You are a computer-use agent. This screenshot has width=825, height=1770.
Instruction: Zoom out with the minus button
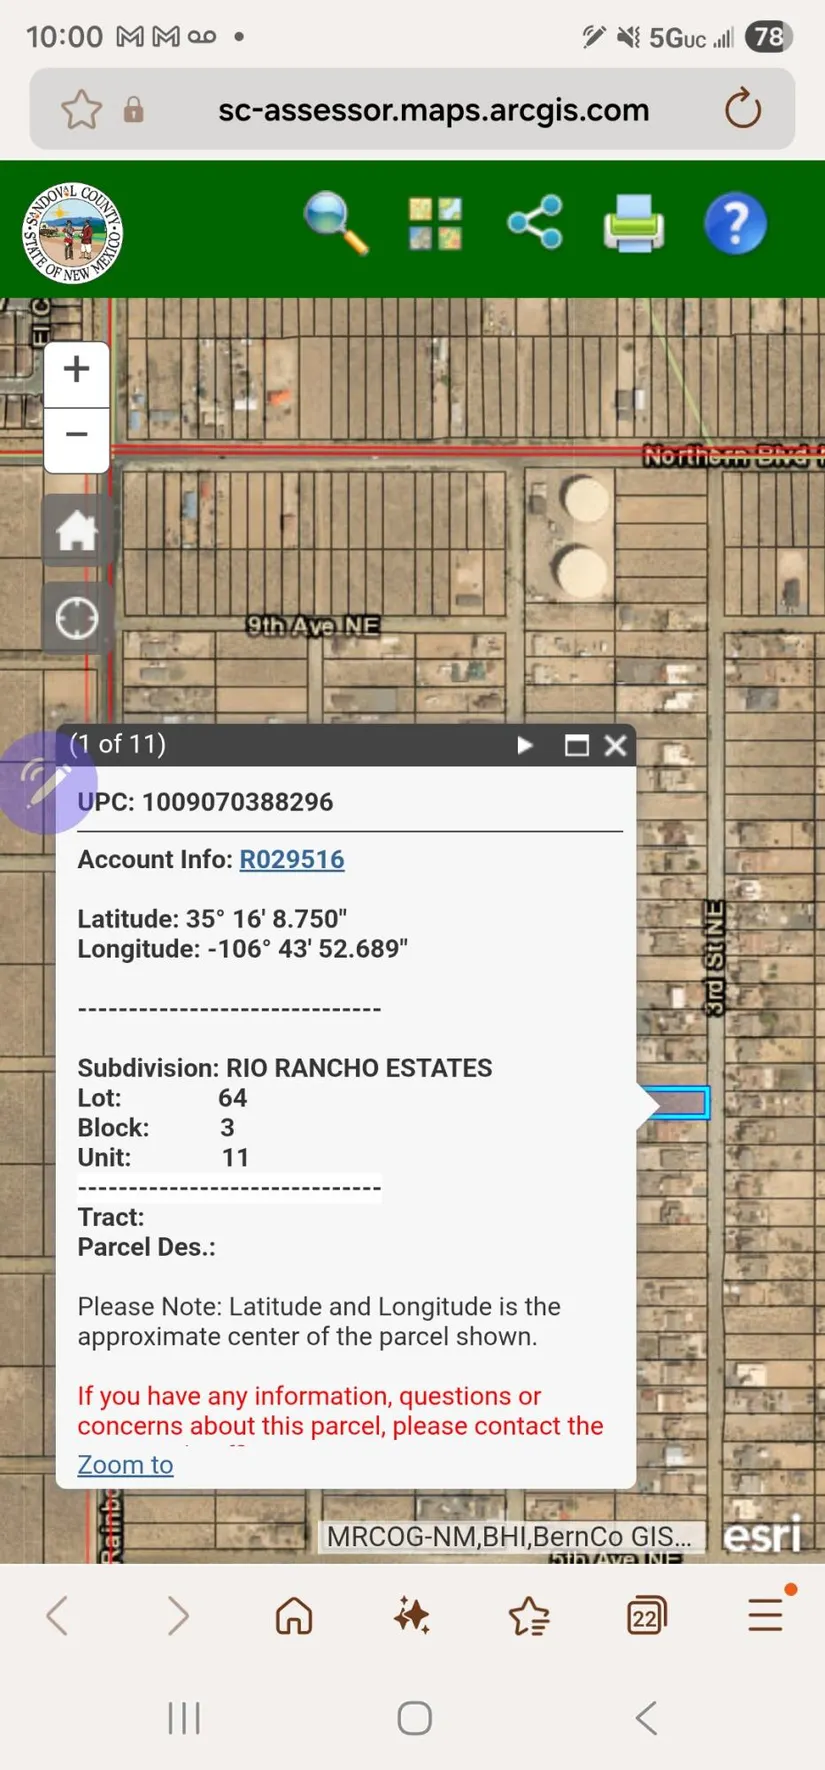pos(77,436)
